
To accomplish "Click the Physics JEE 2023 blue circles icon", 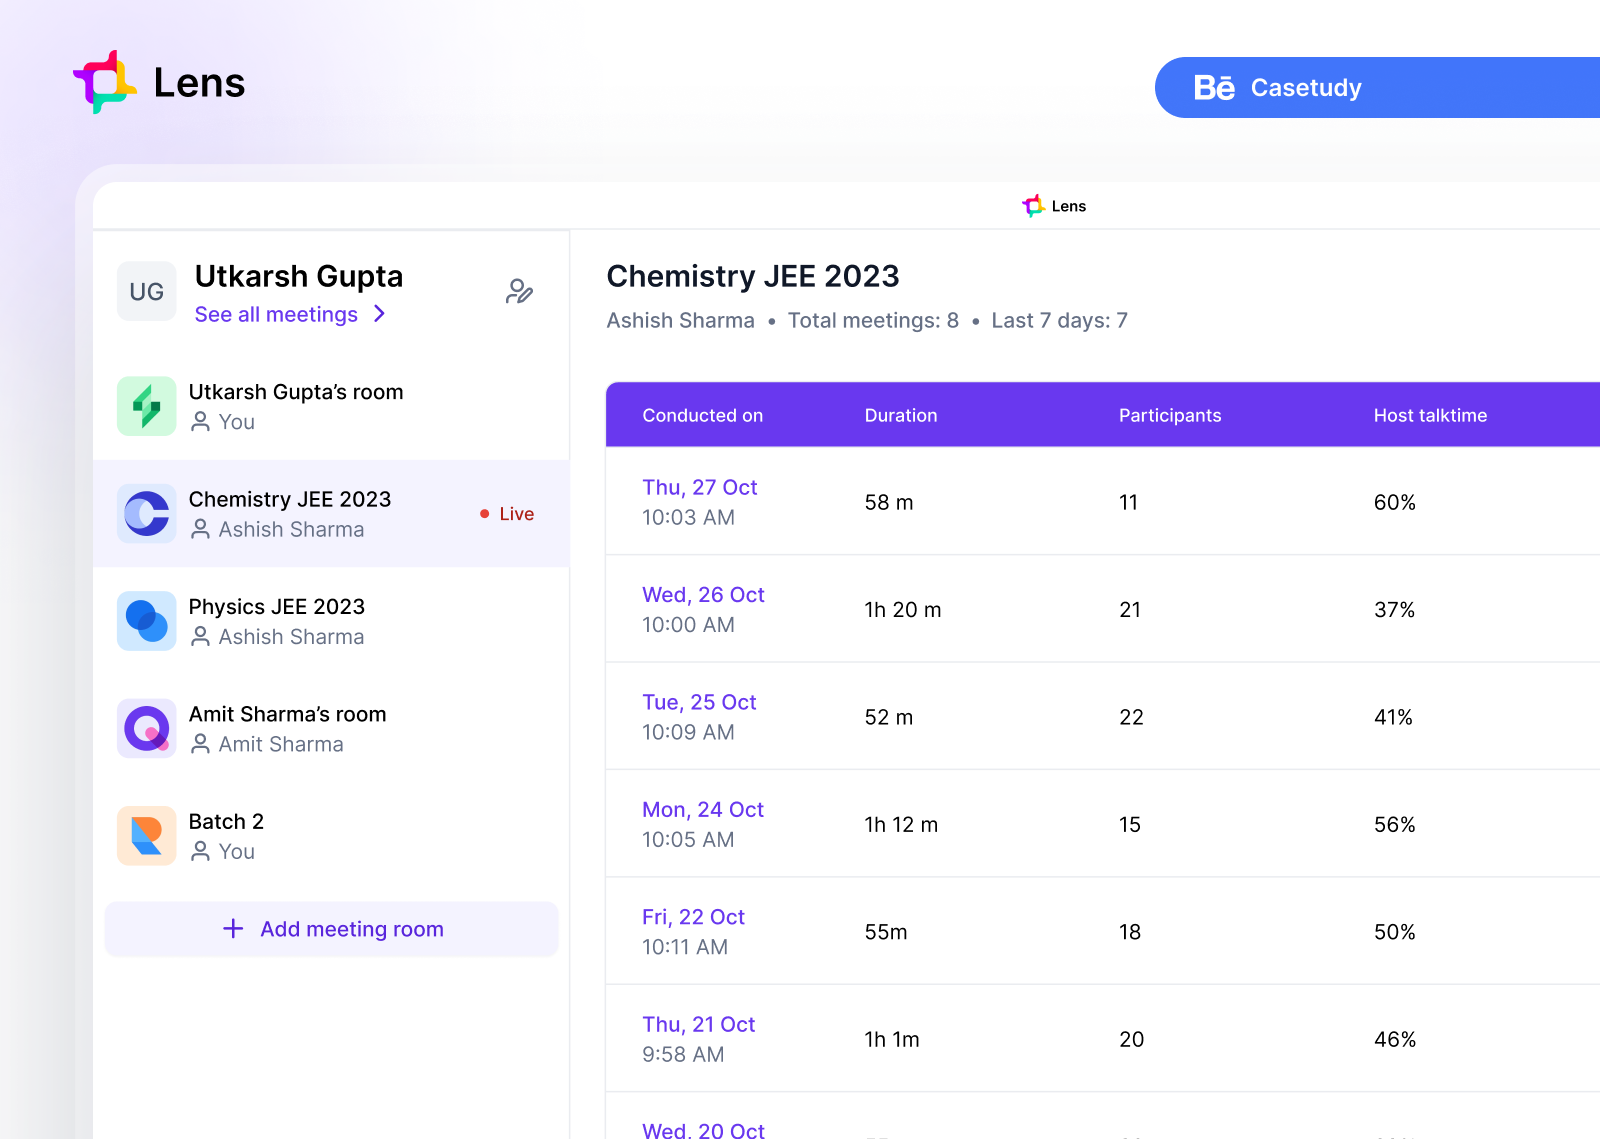I will point(146,621).
